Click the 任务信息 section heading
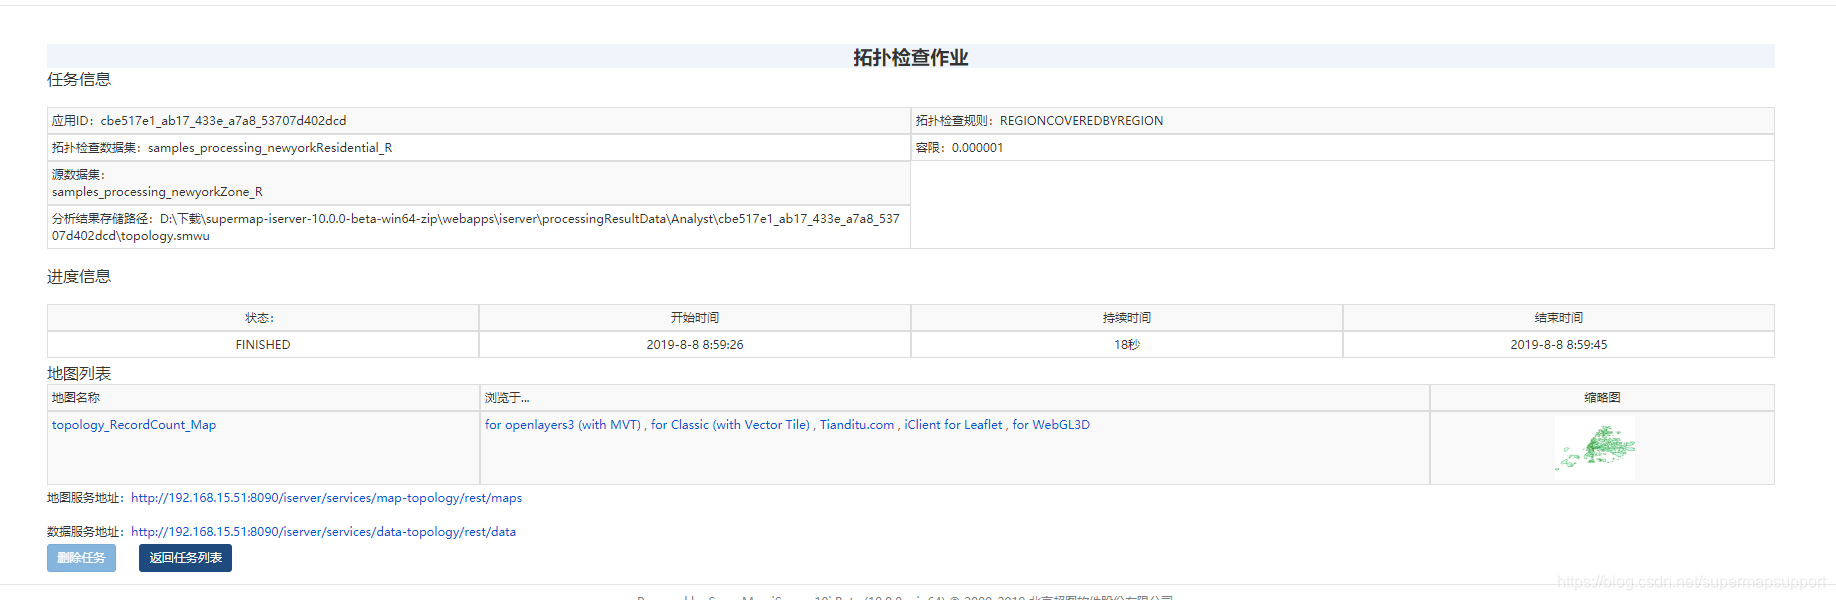The height and width of the screenshot is (600, 1836). pos(79,80)
